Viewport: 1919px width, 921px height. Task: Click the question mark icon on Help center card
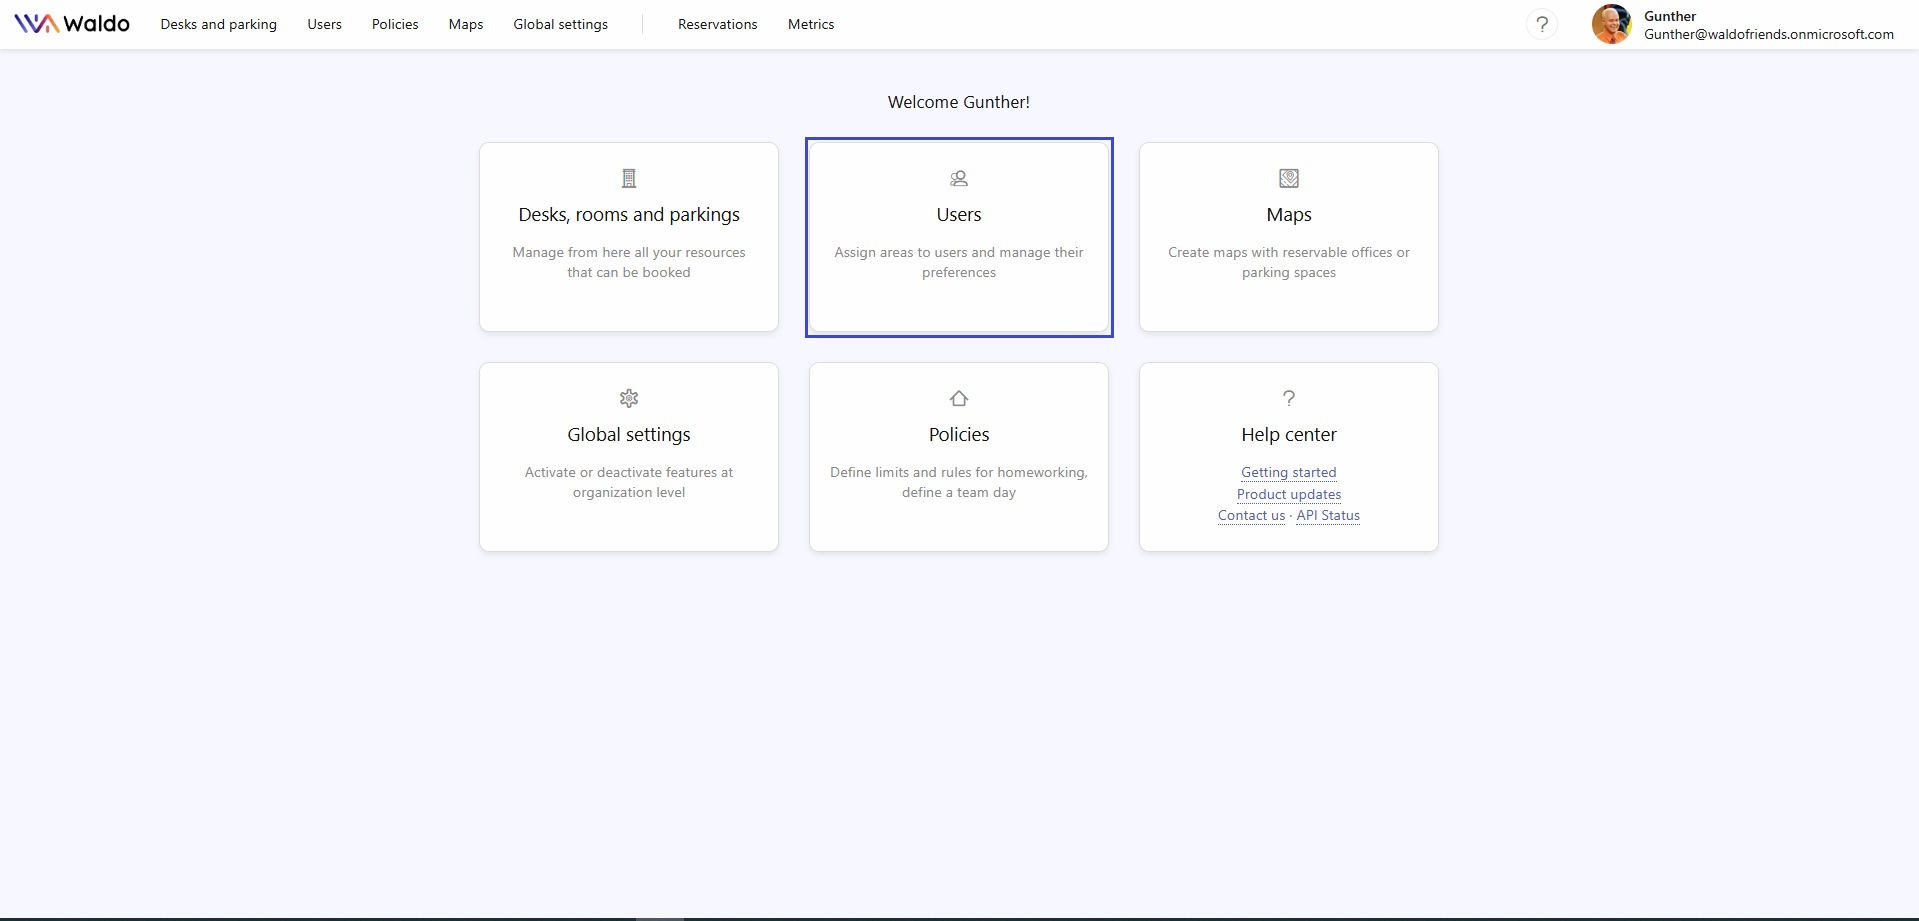1289,398
